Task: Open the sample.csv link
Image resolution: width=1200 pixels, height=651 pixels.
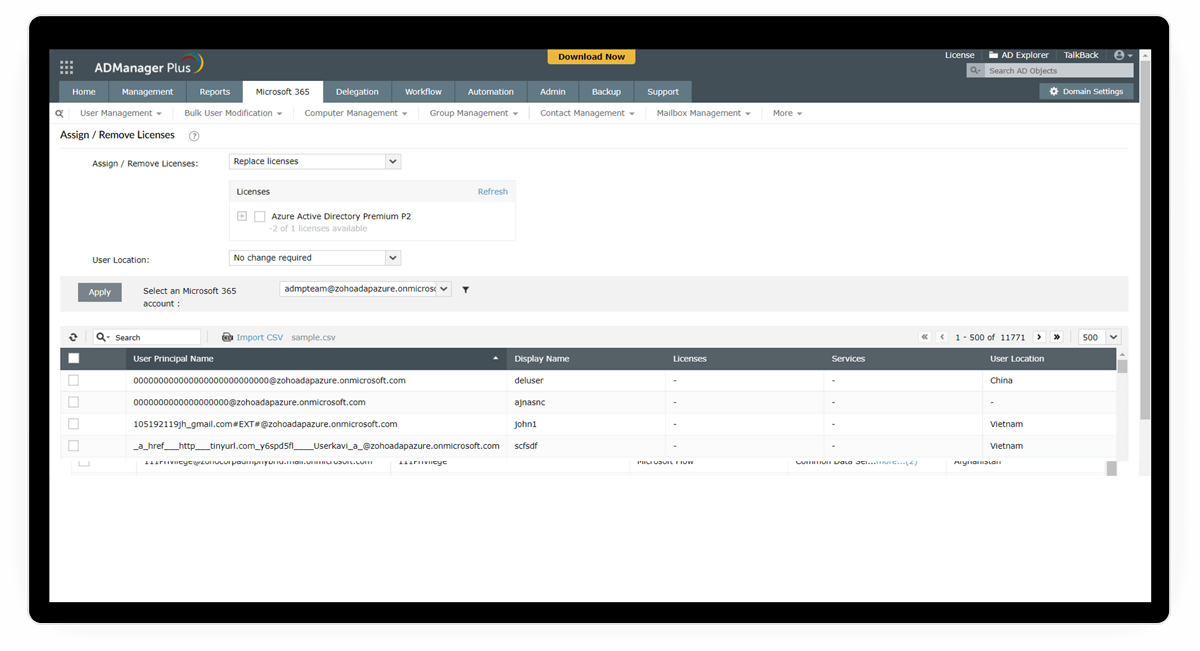Action: [x=313, y=338]
